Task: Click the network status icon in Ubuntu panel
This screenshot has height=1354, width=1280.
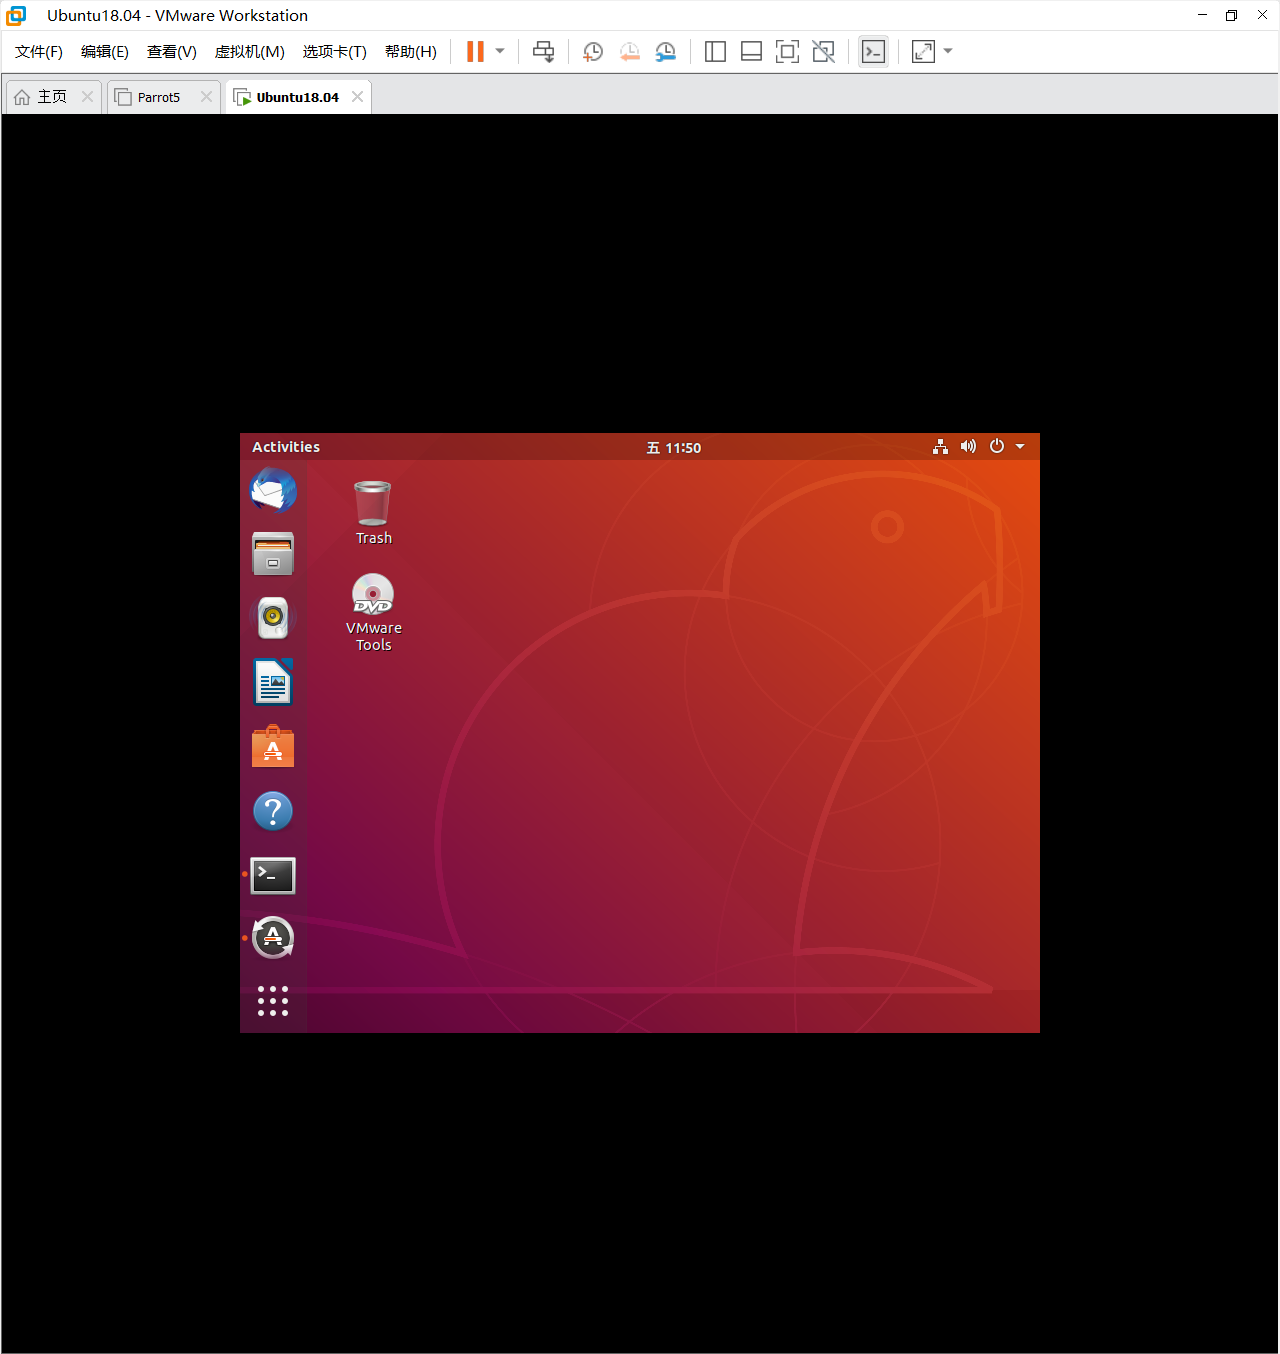Action: click(x=940, y=447)
